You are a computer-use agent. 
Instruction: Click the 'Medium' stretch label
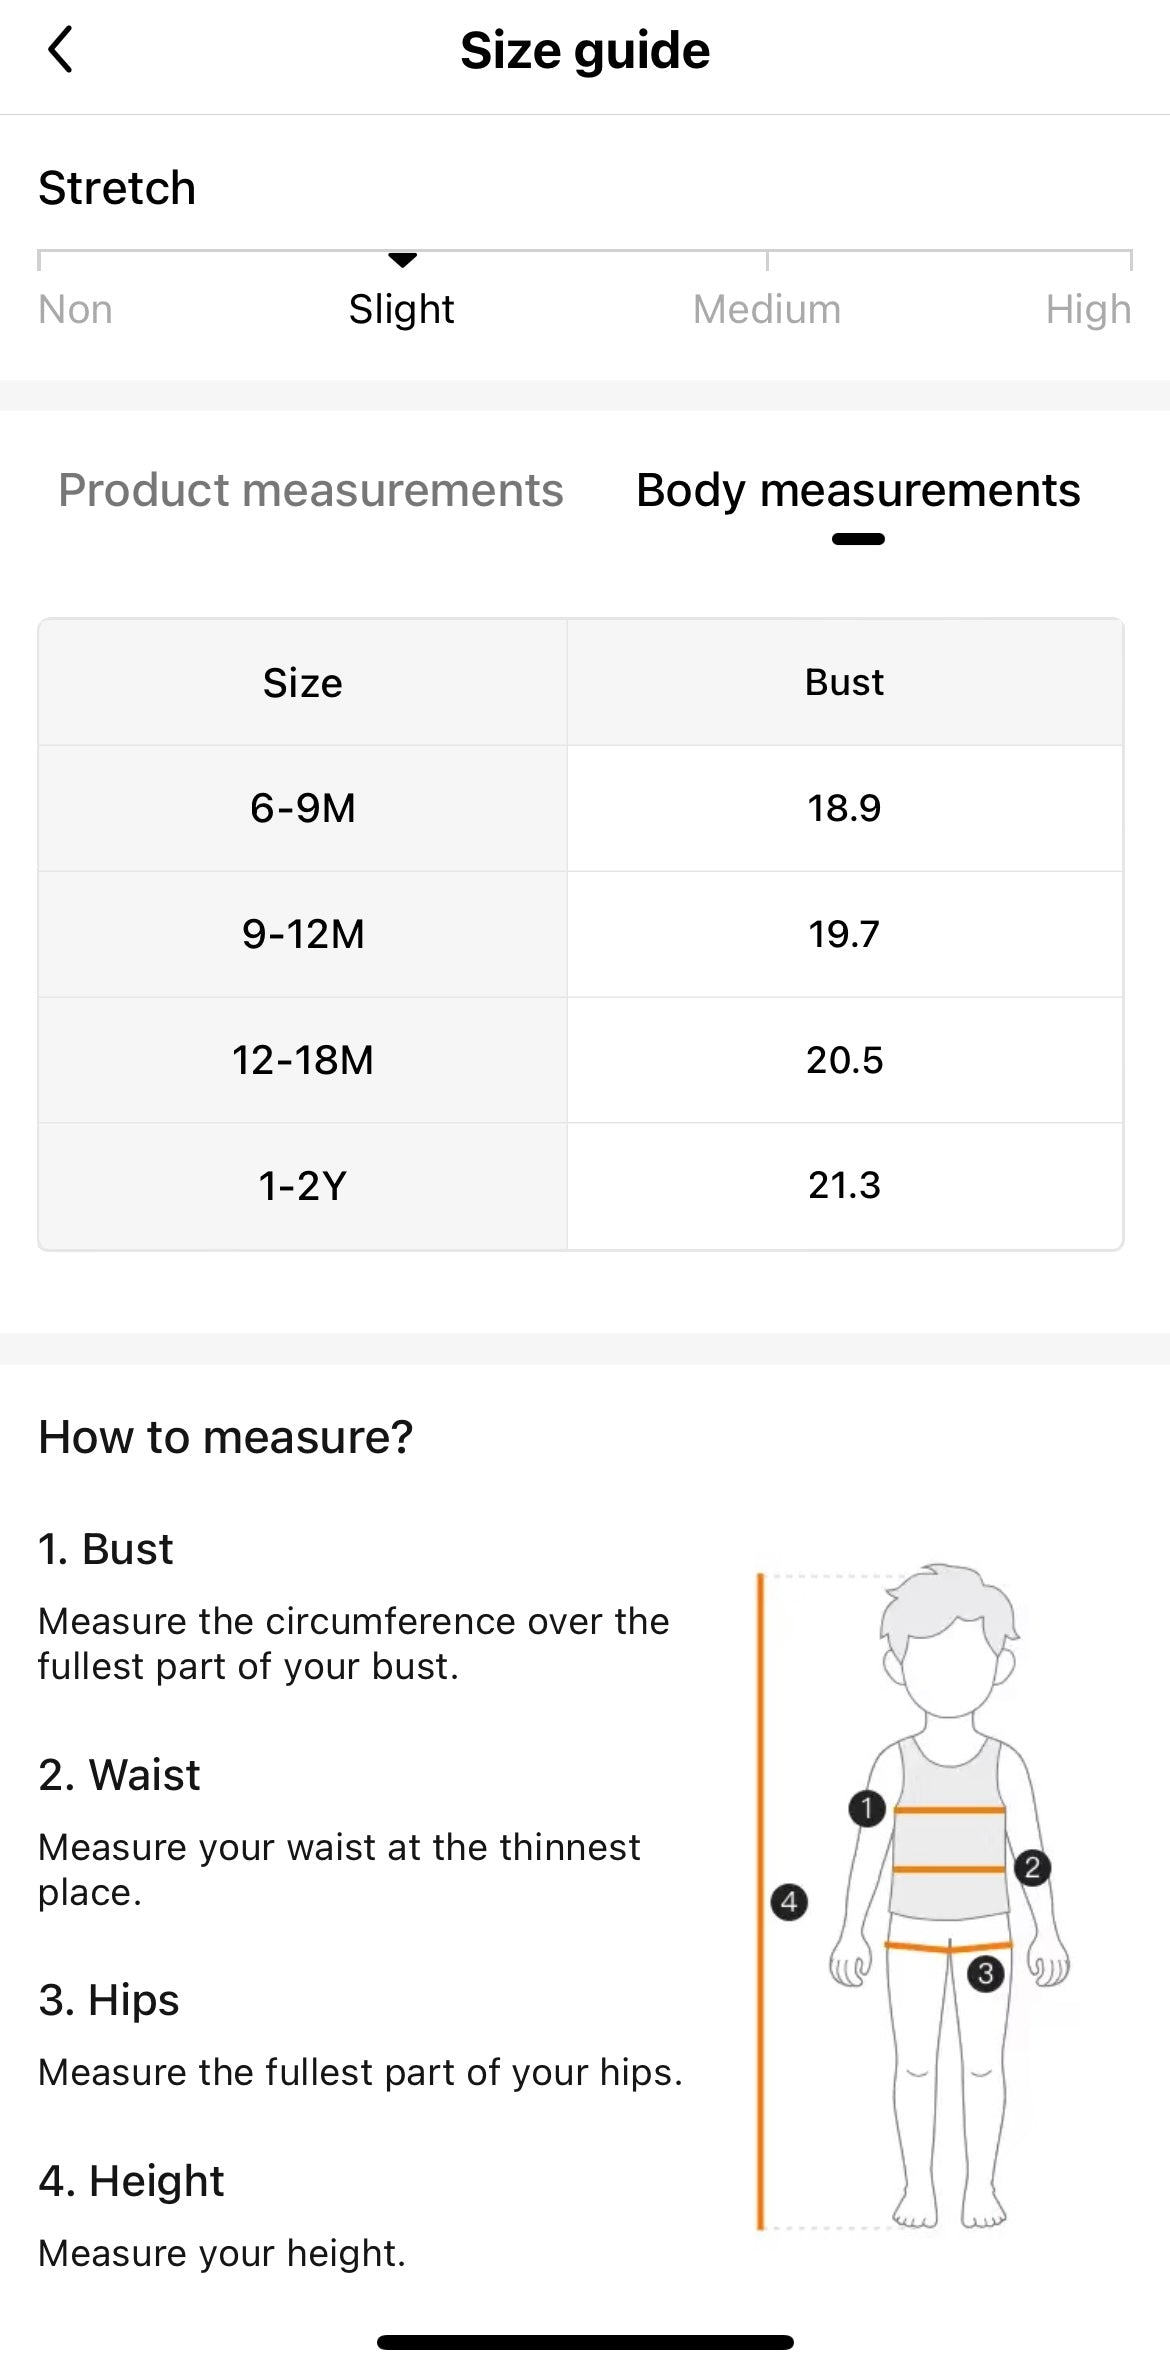pyautogui.click(x=767, y=310)
